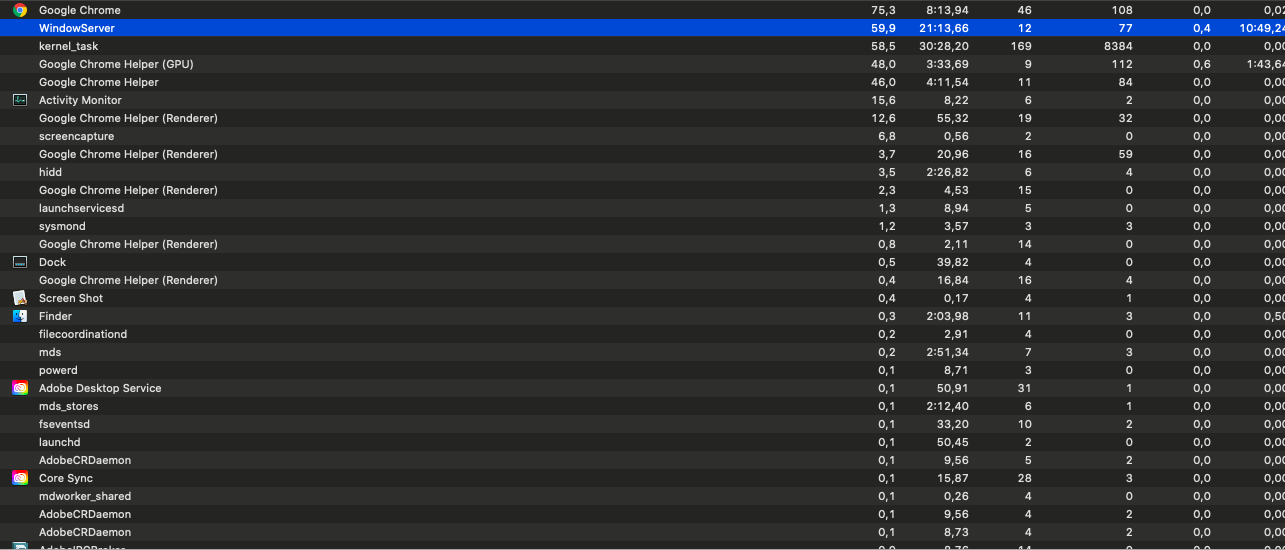The width and height of the screenshot is (1285, 550).
Task: Click kernel_task's 8384 idle wake-ups value
Action: (x=1117, y=46)
